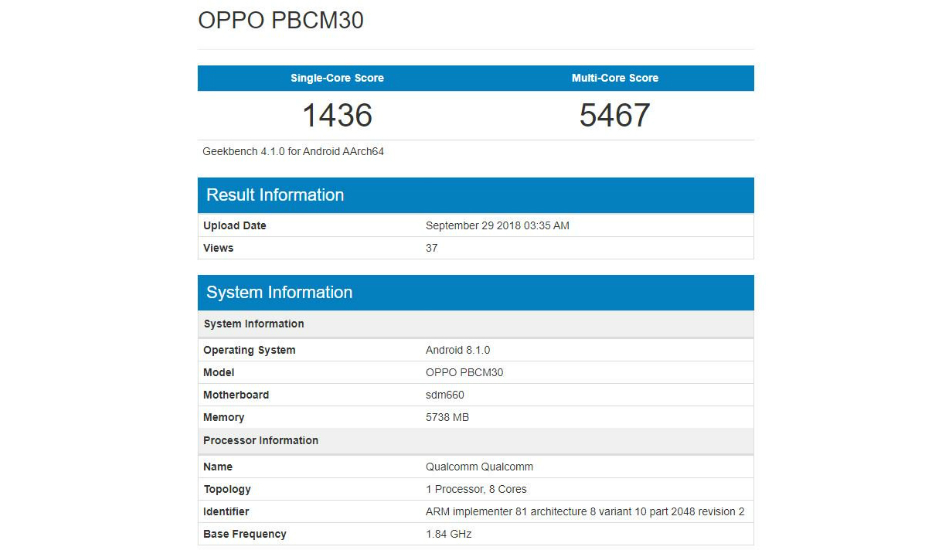Select the 1.84 GHz frequency value
950x550 pixels.
448,534
